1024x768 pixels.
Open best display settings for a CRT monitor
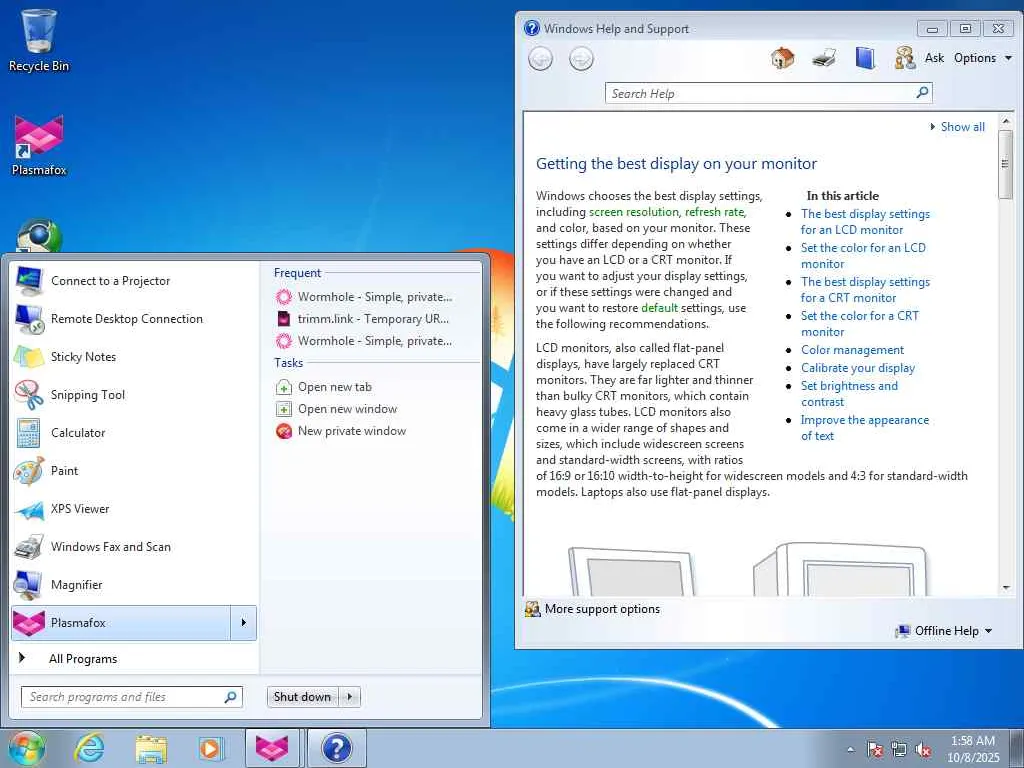tap(865, 289)
